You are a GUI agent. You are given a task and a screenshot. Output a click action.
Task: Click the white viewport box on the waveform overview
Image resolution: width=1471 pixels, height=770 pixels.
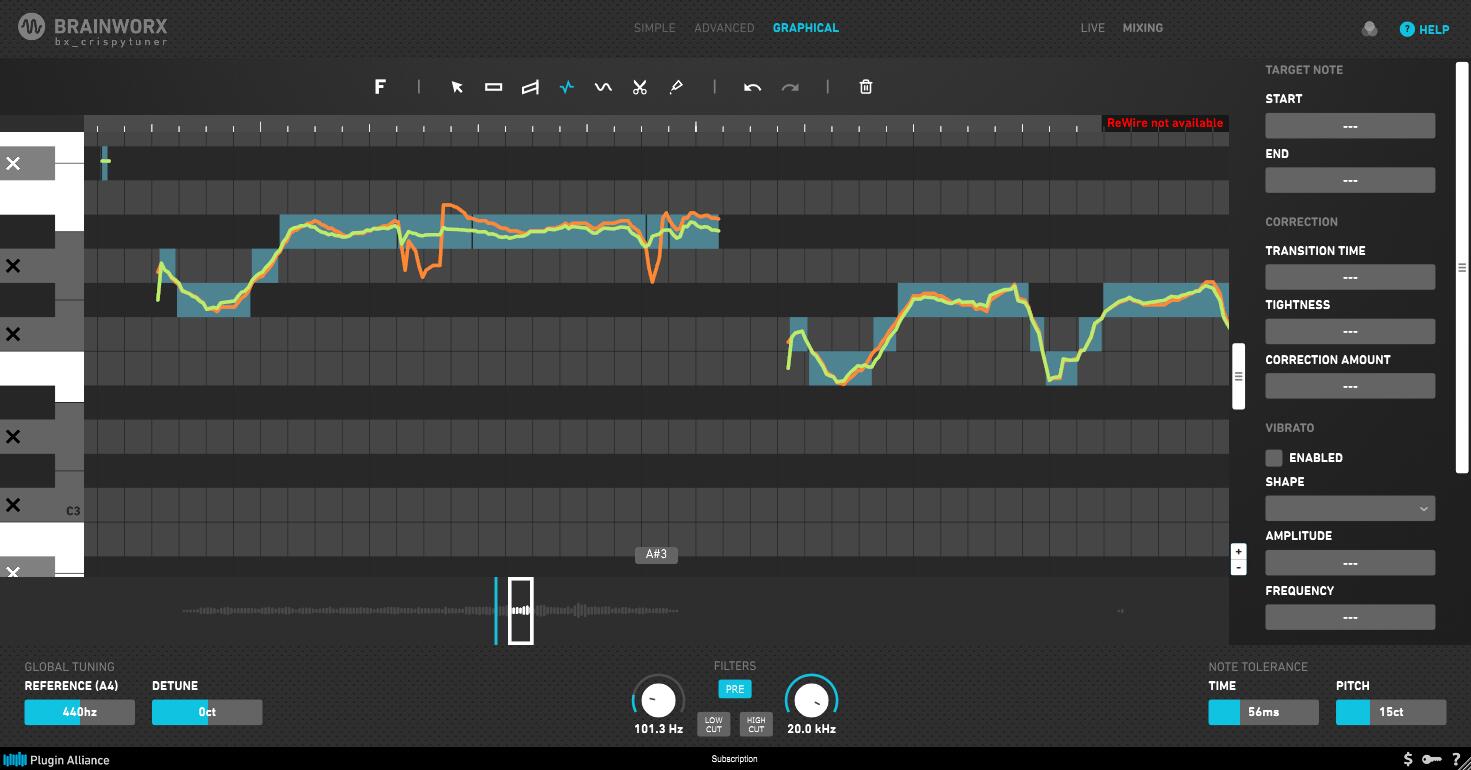point(520,610)
